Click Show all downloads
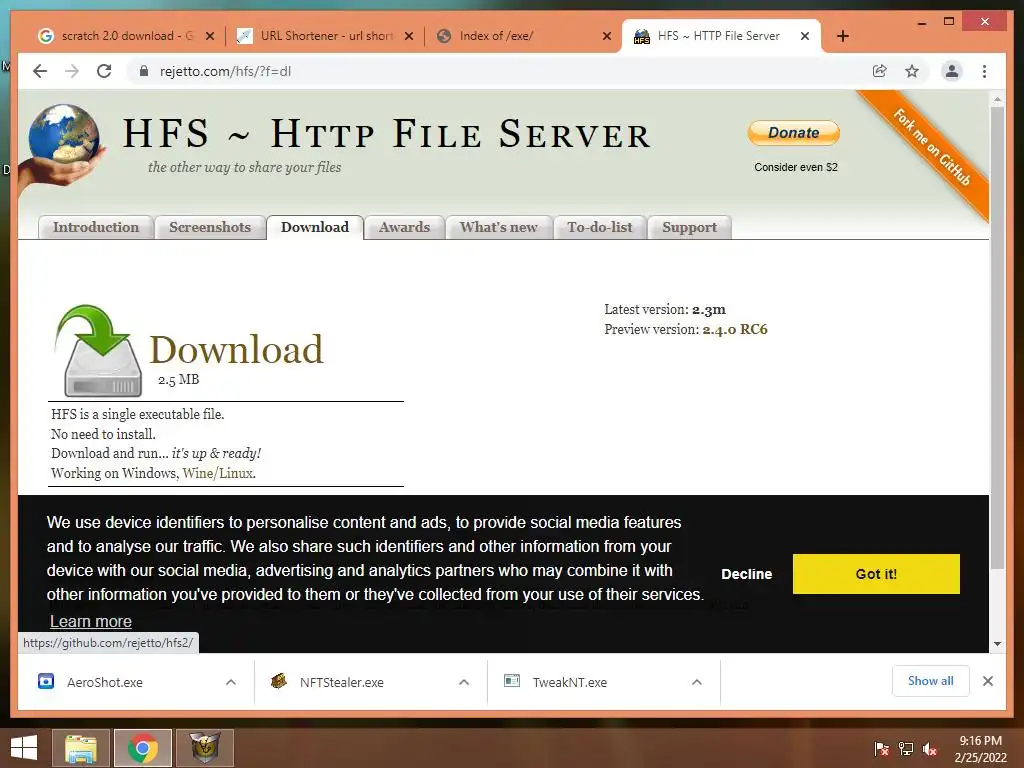 pyautogui.click(x=931, y=681)
